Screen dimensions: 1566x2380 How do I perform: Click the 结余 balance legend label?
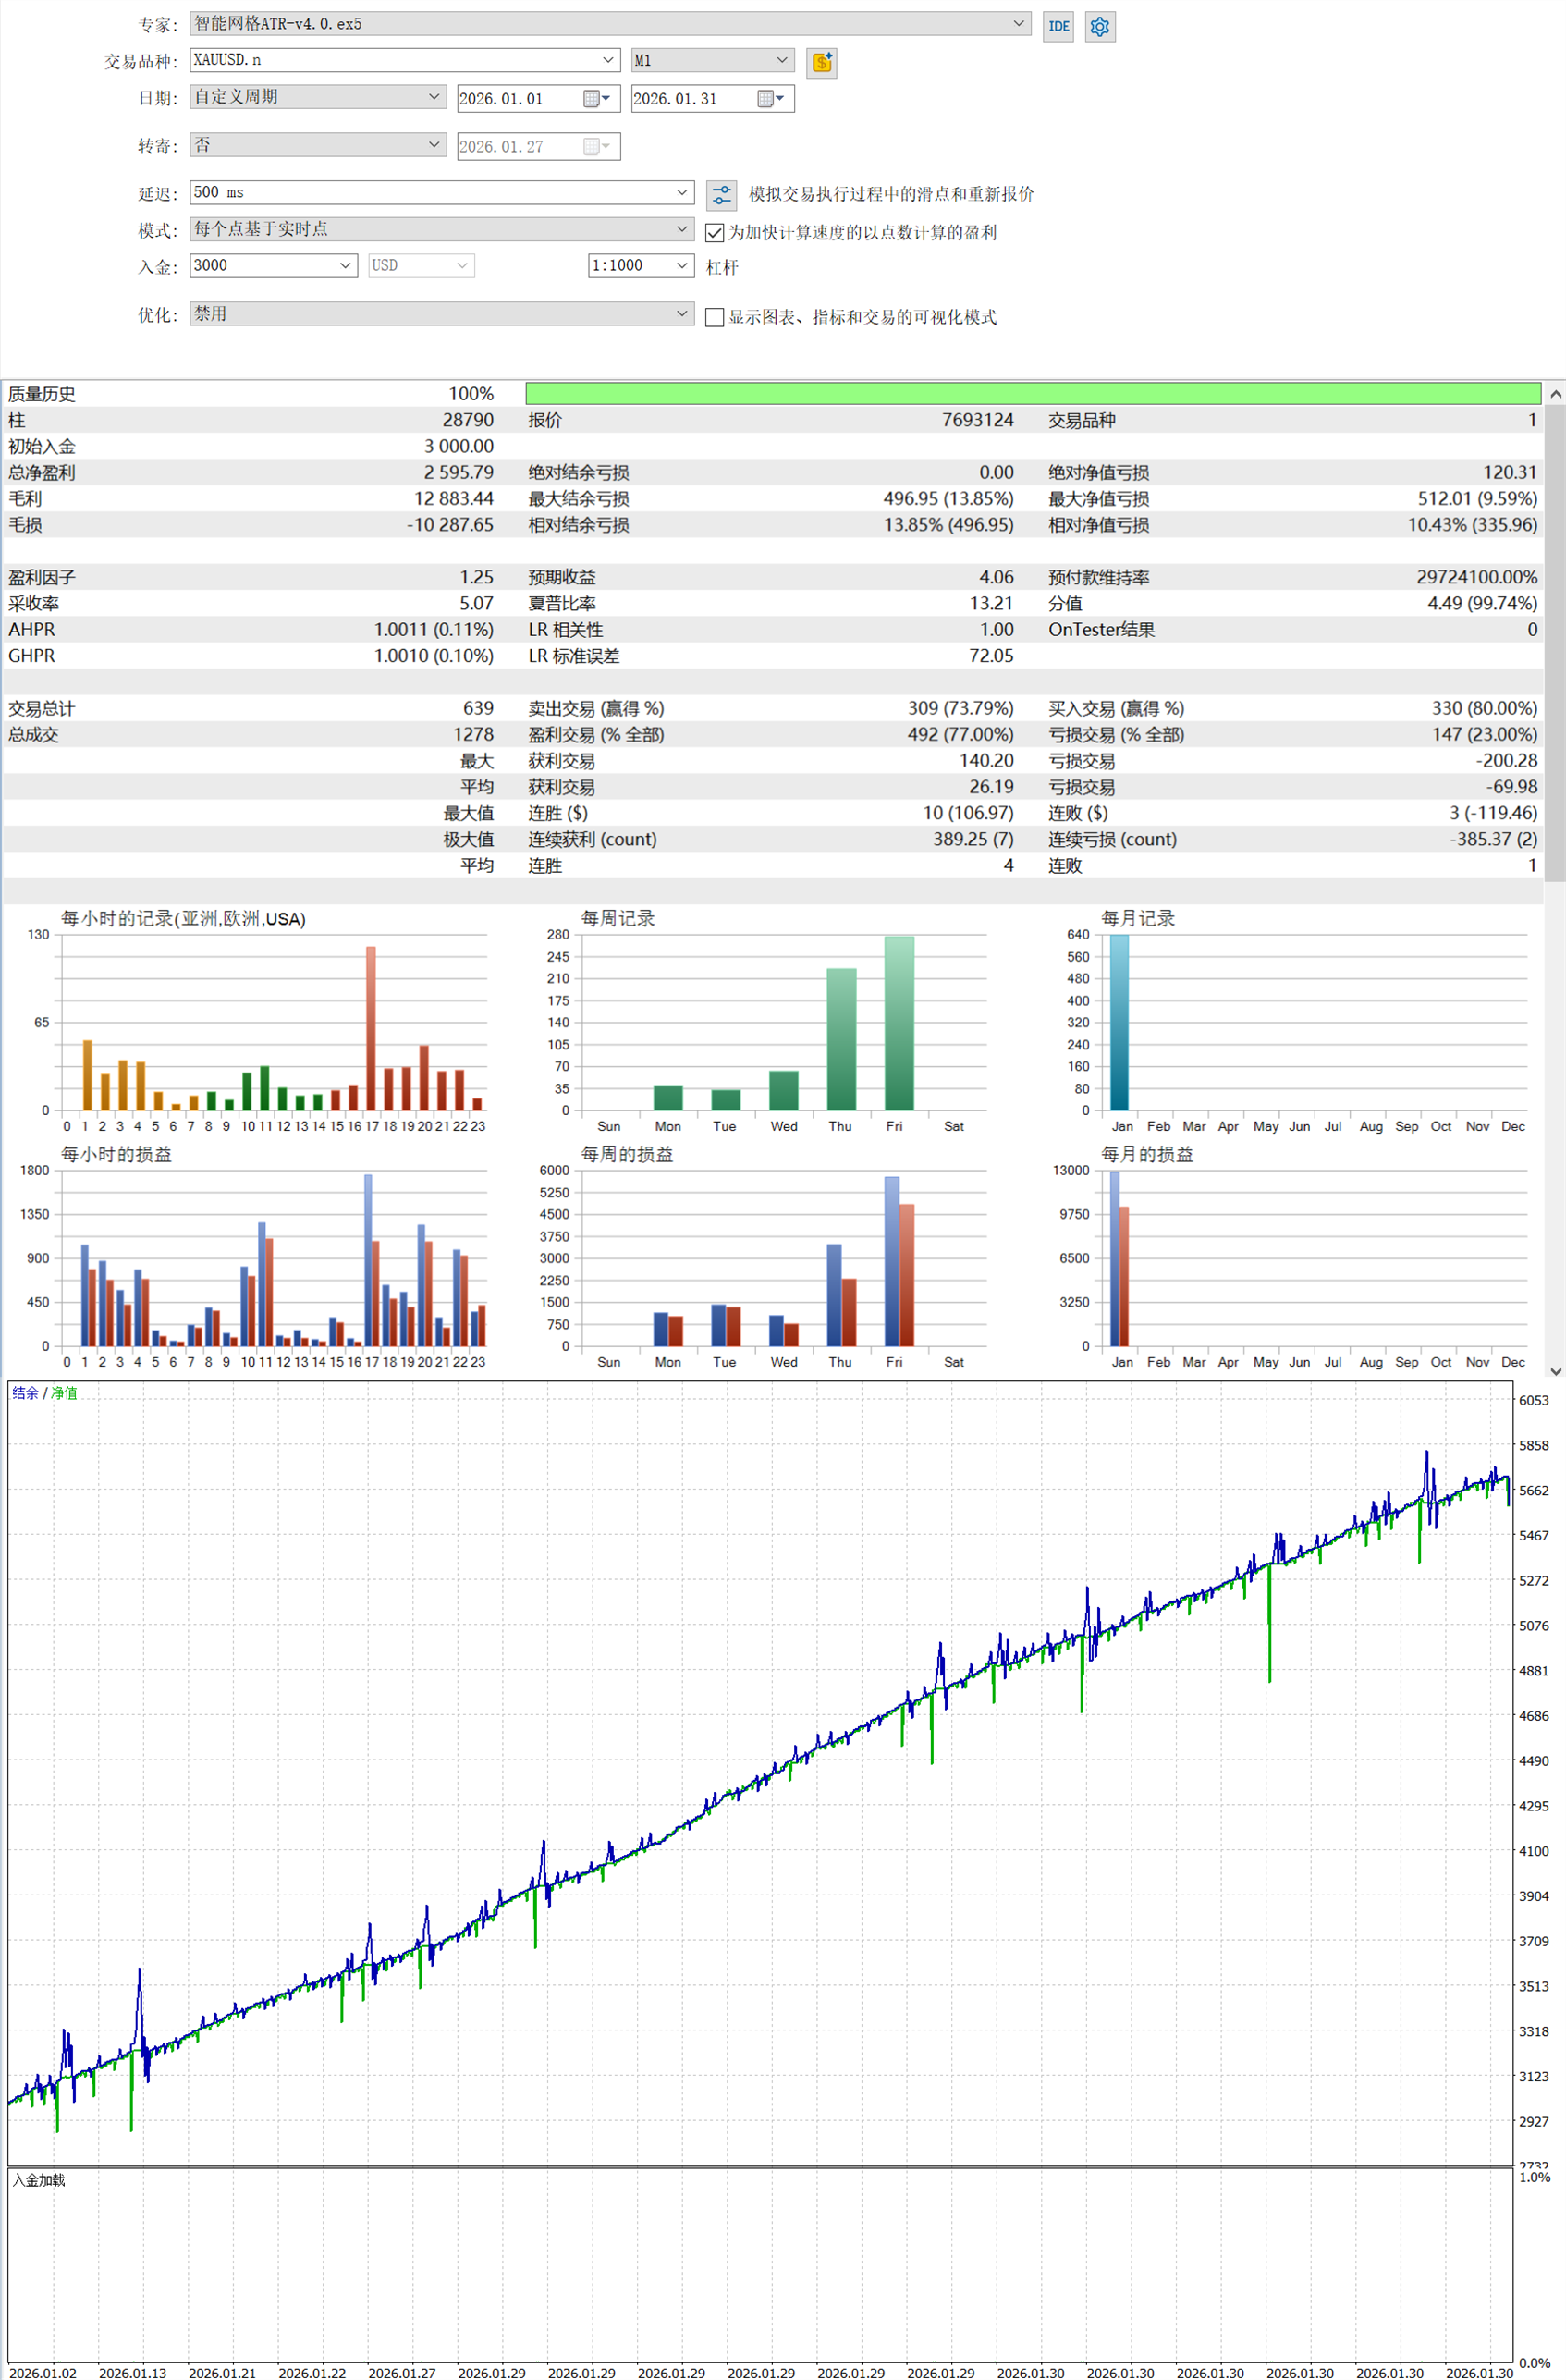25,1393
